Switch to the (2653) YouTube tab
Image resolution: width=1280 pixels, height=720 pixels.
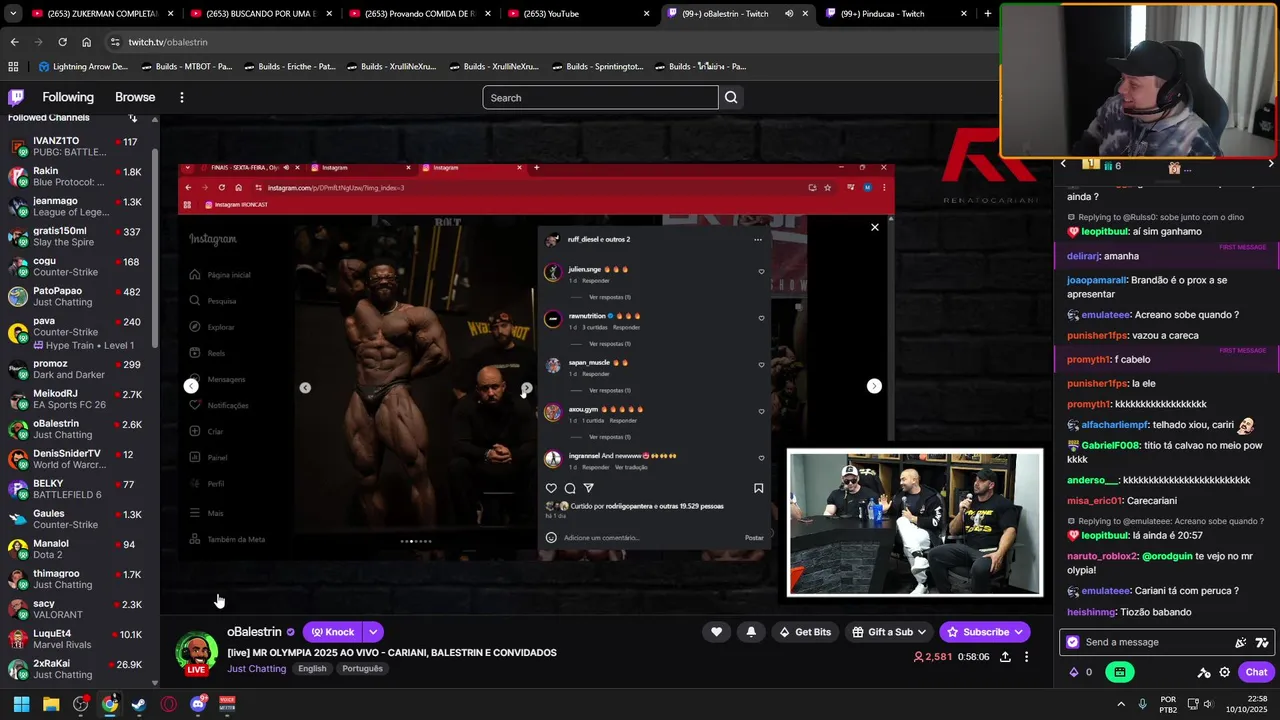pos(579,13)
